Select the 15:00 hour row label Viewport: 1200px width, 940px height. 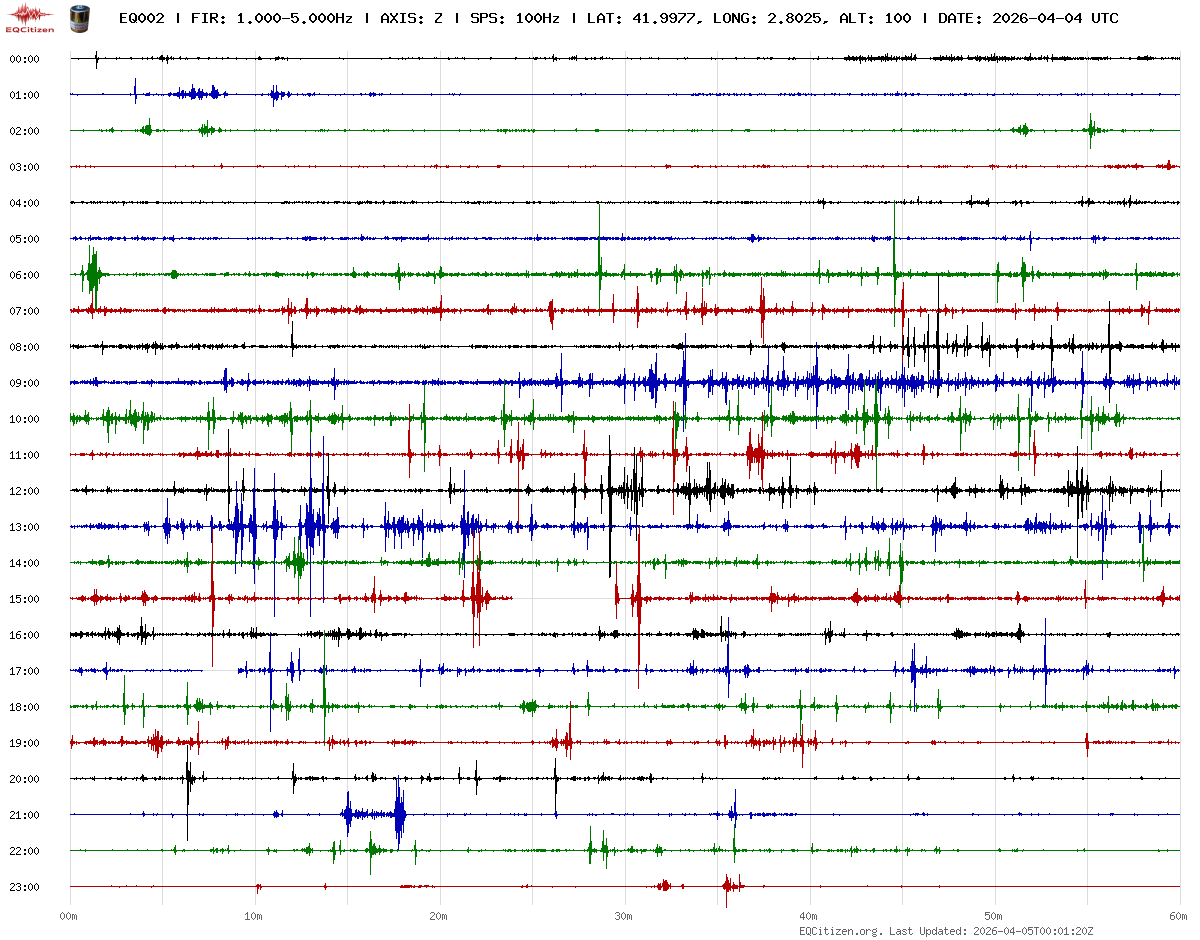(24, 600)
